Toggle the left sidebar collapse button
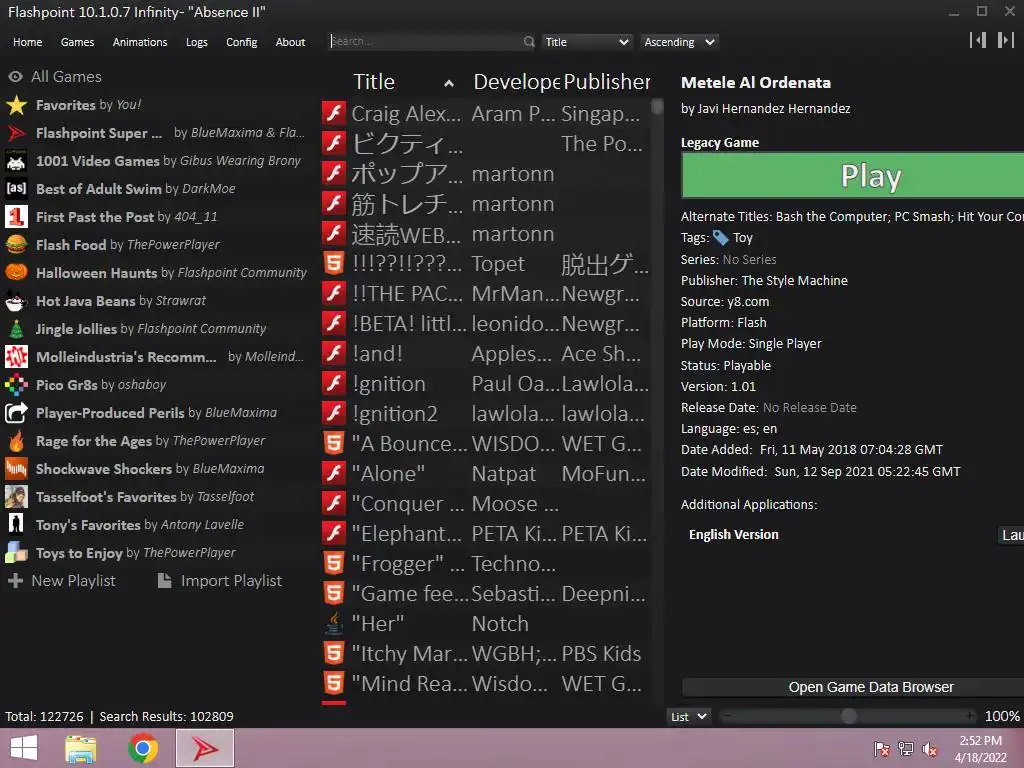This screenshot has height=768, width=1024. click(x=978, y=40)
